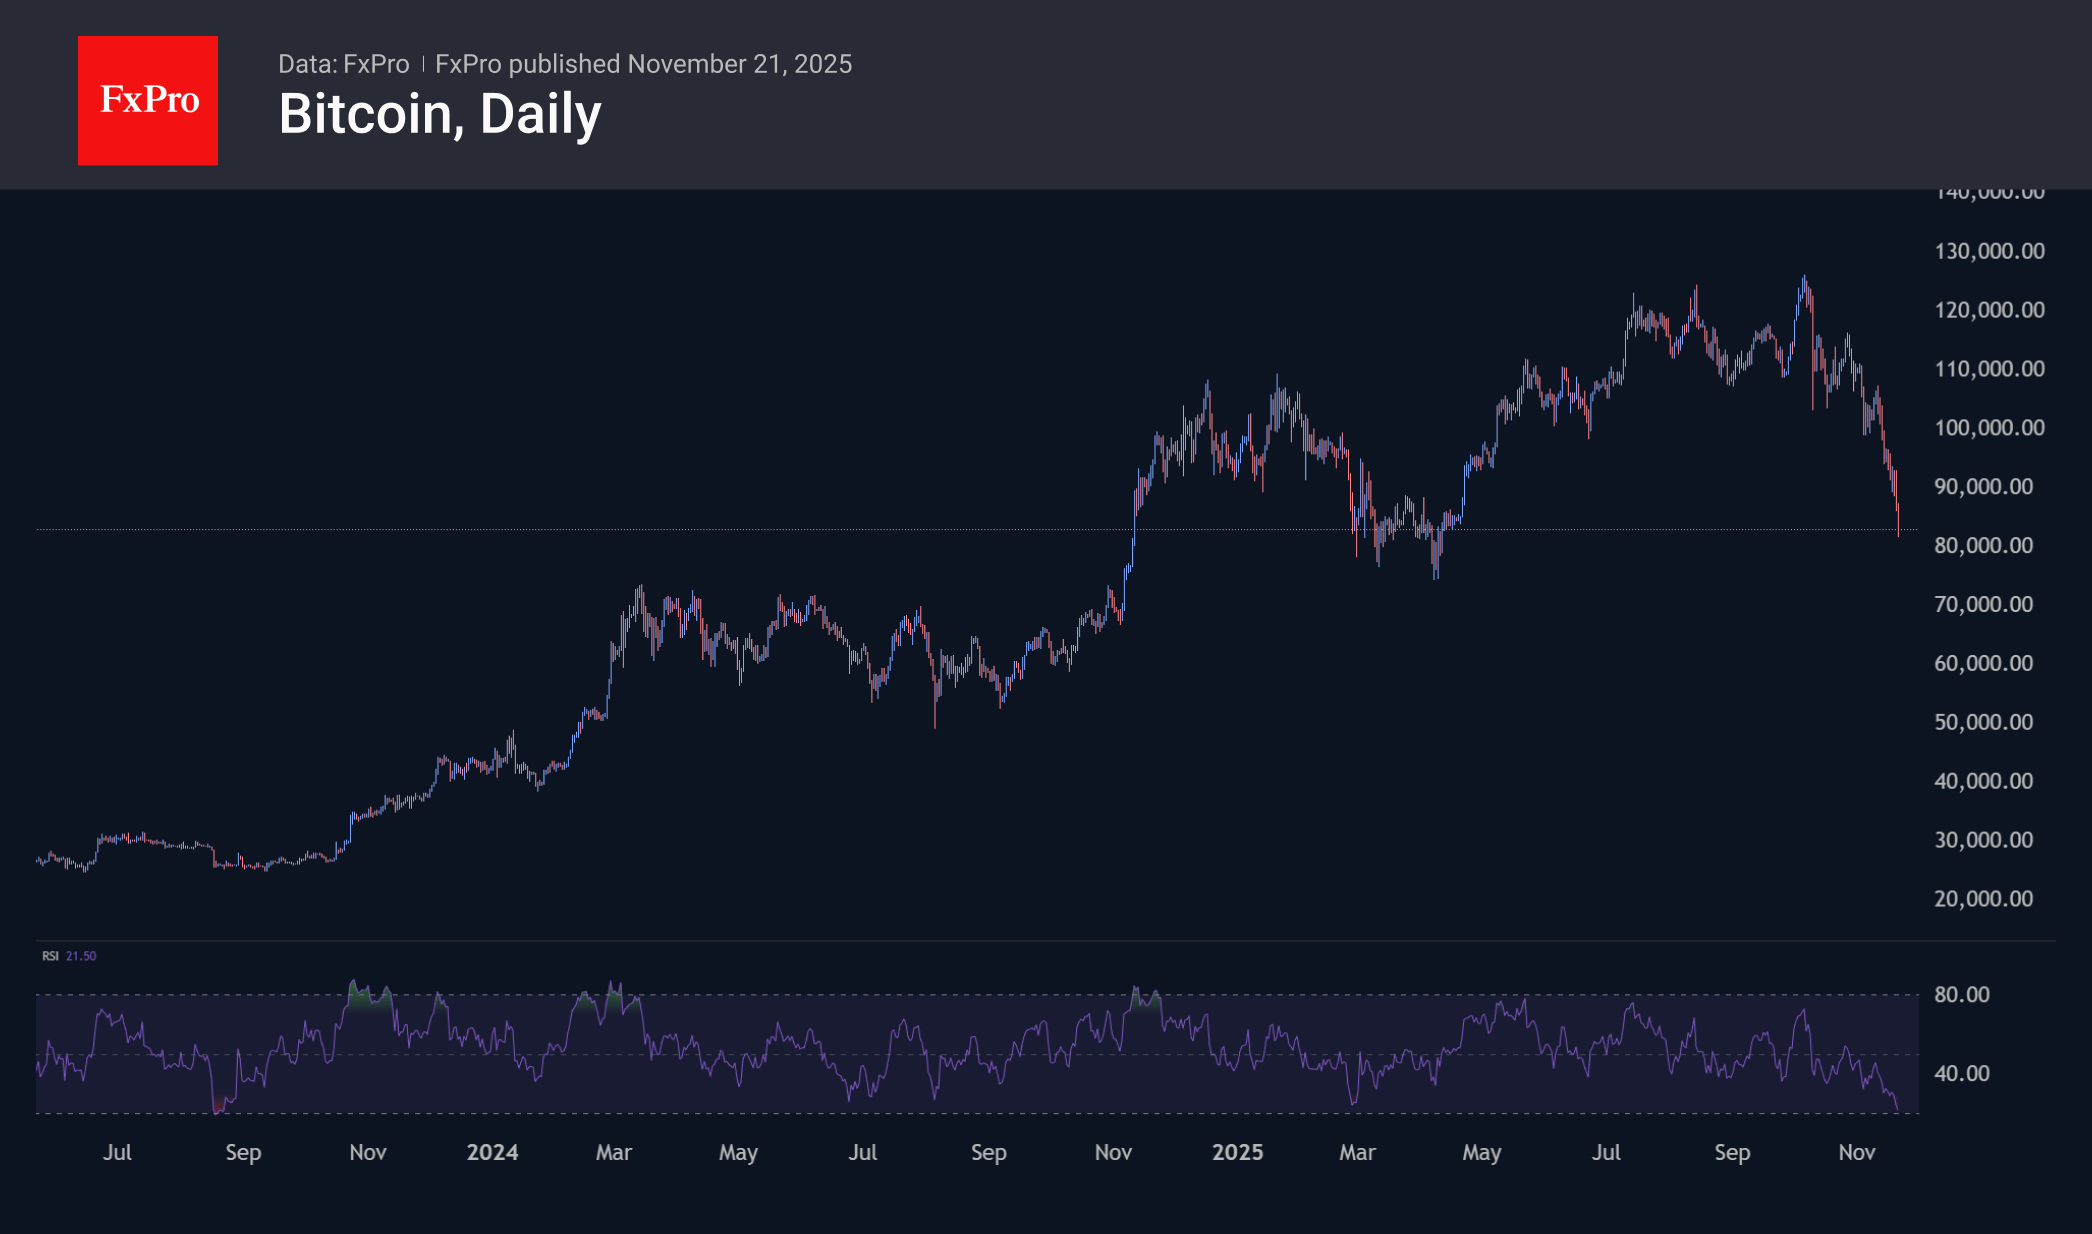Click the 100,000.00 price axis label
2092x1234 pixels.
click(1988, 428)
